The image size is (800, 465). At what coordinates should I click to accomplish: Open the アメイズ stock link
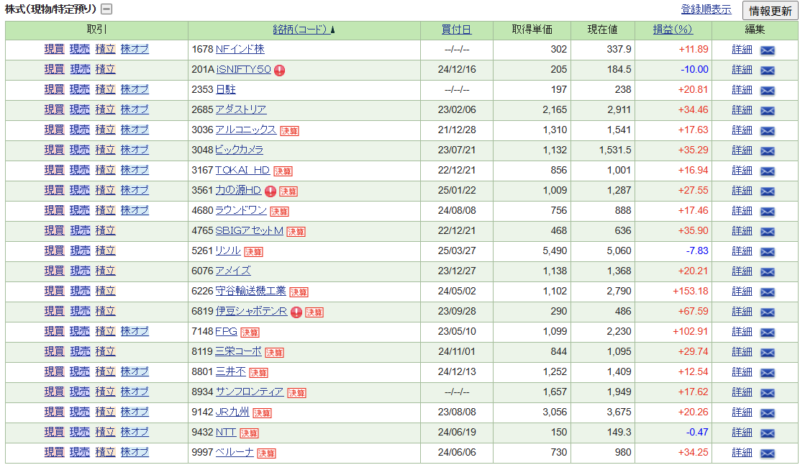[233, 271]
